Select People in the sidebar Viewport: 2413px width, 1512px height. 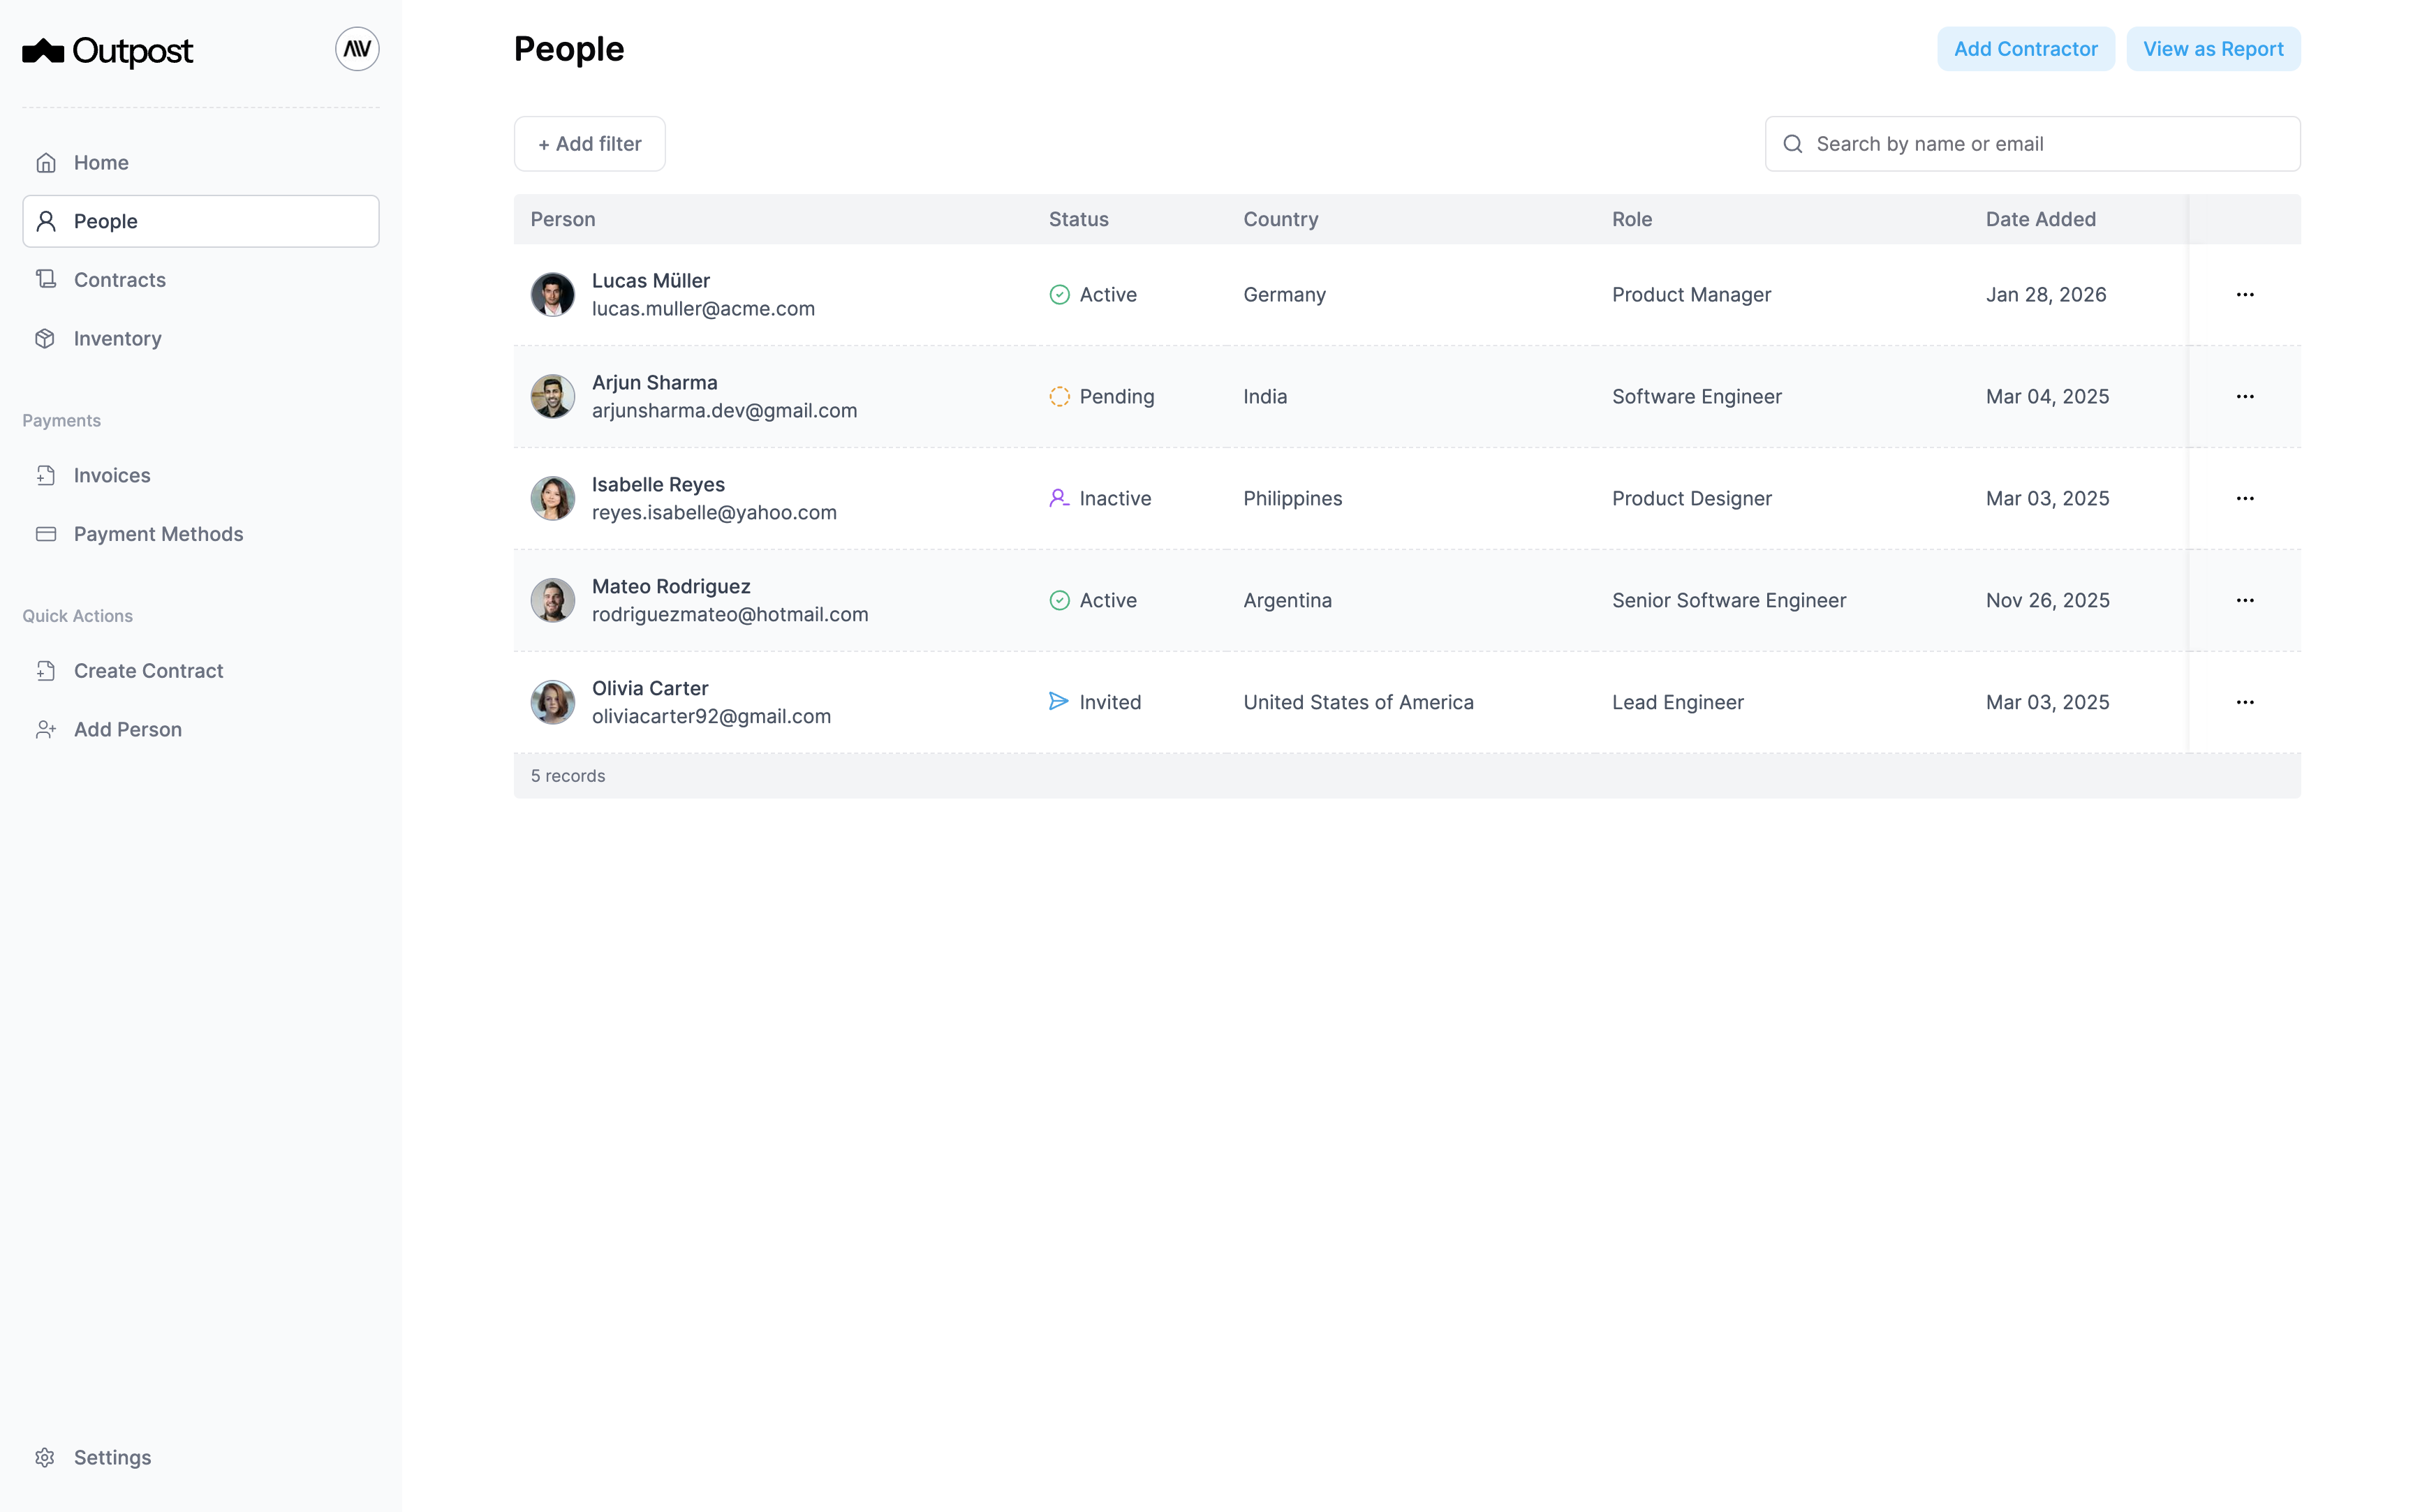(x=200, y=221)
